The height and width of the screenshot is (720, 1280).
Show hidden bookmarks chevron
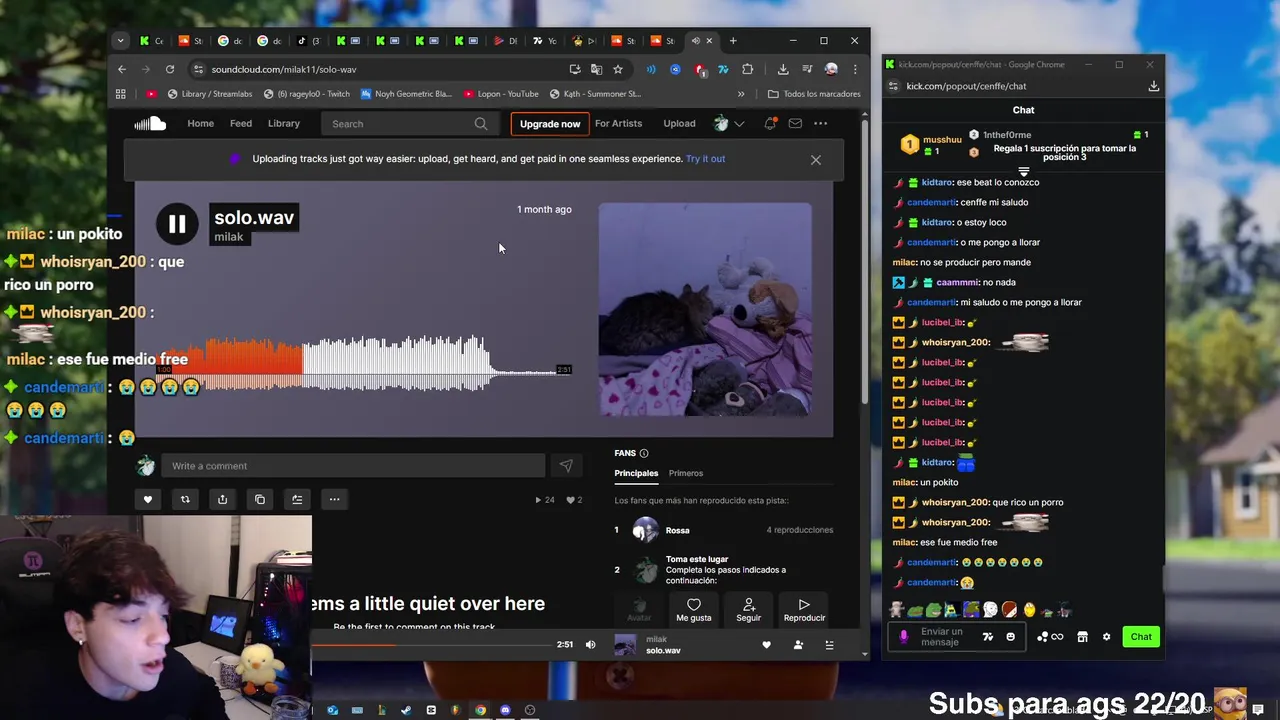pyautogui.click(x=741, y=94)
